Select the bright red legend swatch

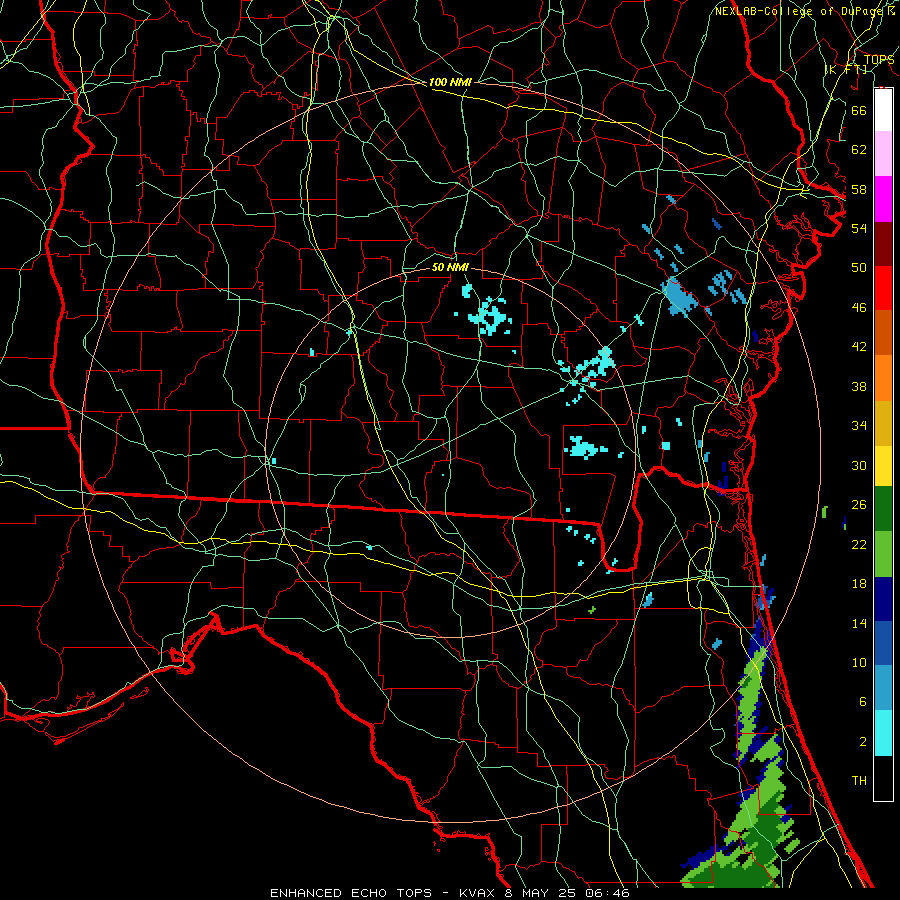[x=883, y=288]
